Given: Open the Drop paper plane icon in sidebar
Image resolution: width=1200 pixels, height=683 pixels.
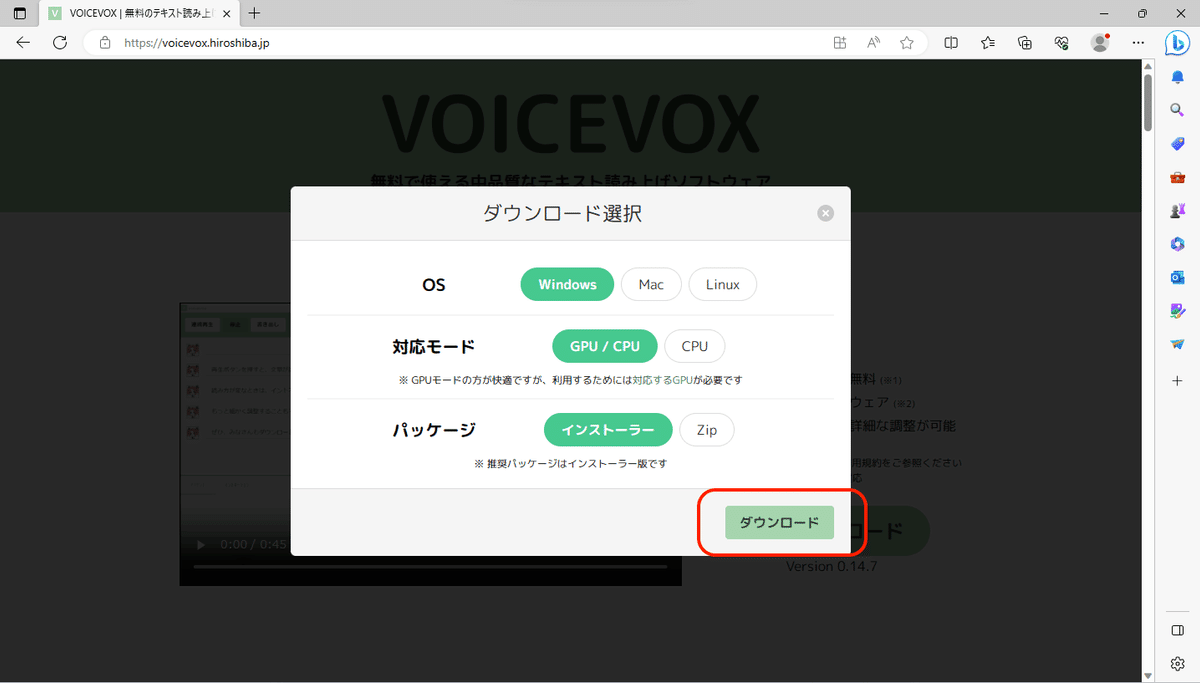Looking at the screenshot, I should click(x=1178, y=345).
